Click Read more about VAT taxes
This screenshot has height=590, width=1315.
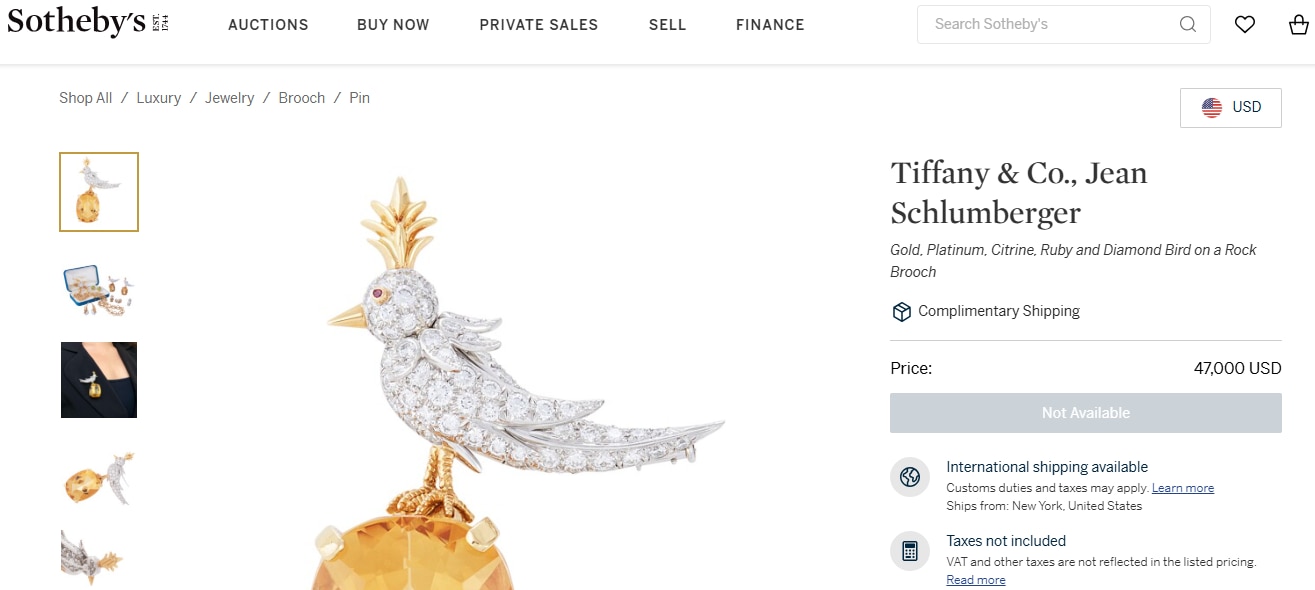pos(975,579)
